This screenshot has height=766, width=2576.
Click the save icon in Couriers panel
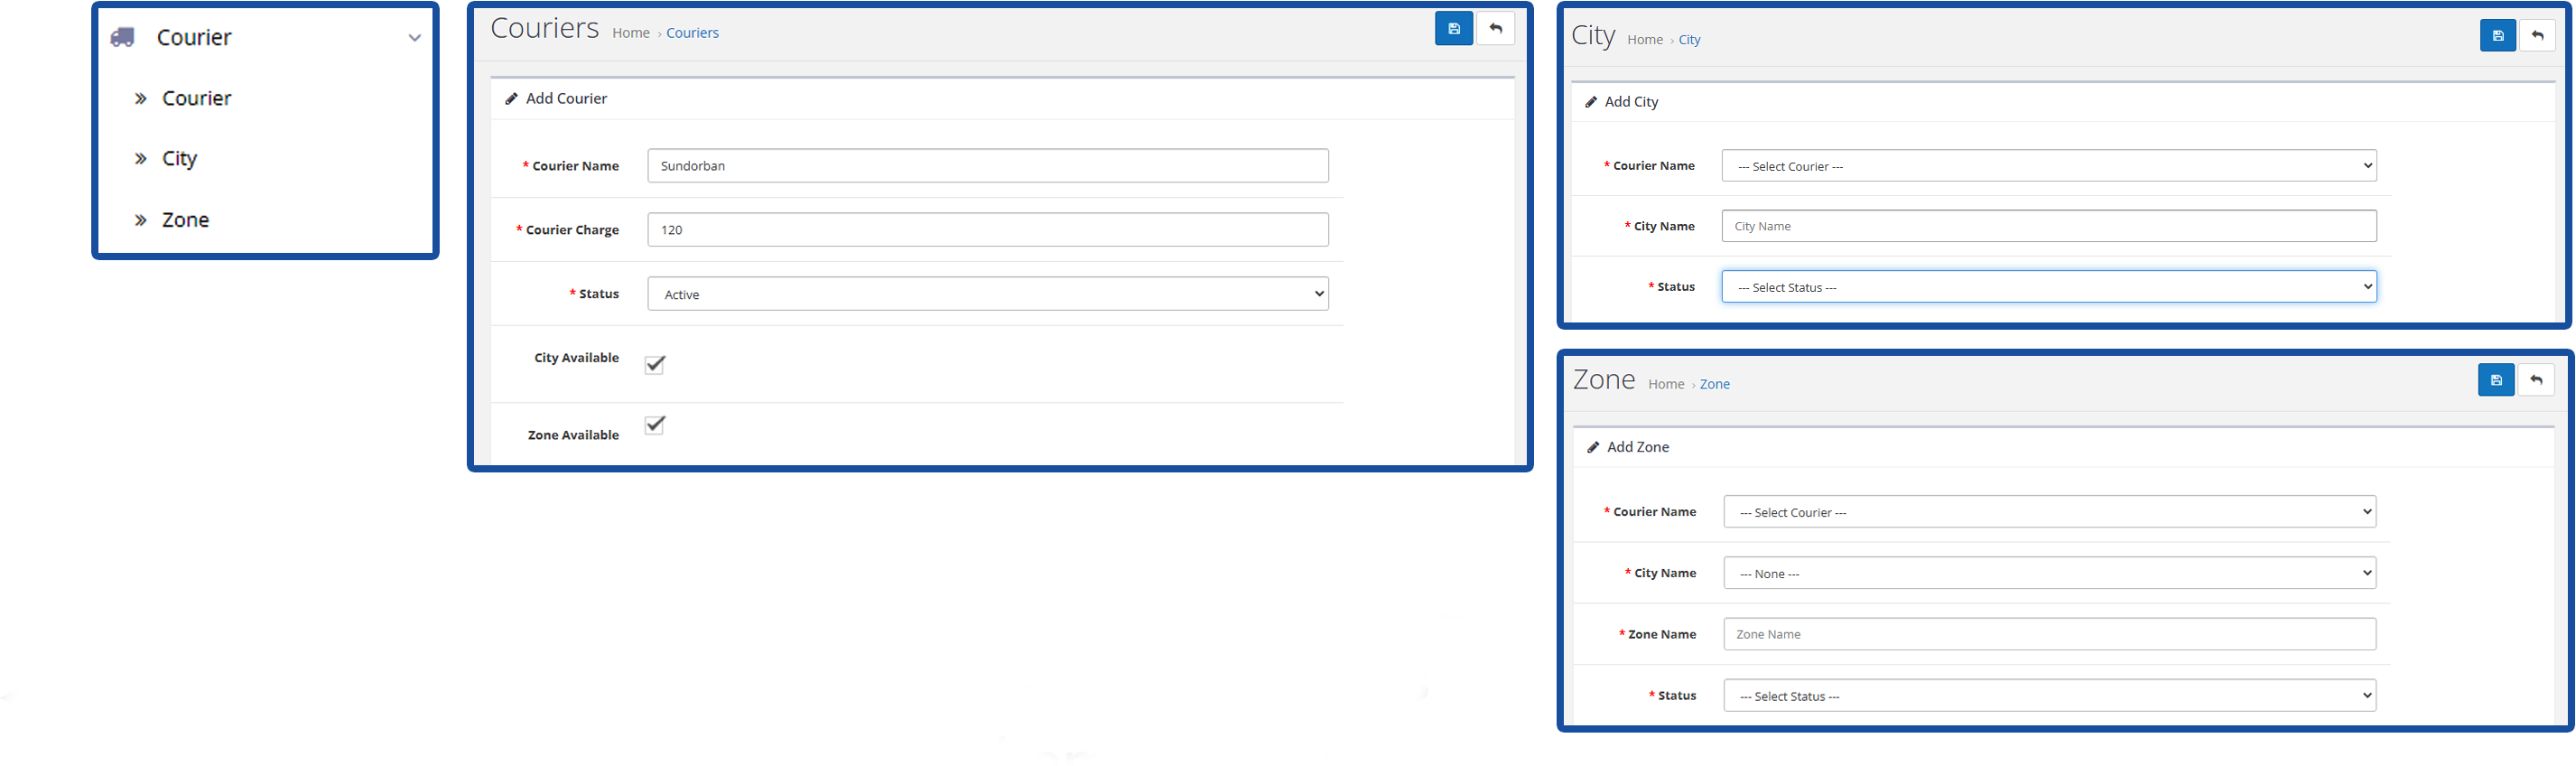point(1453,29)
